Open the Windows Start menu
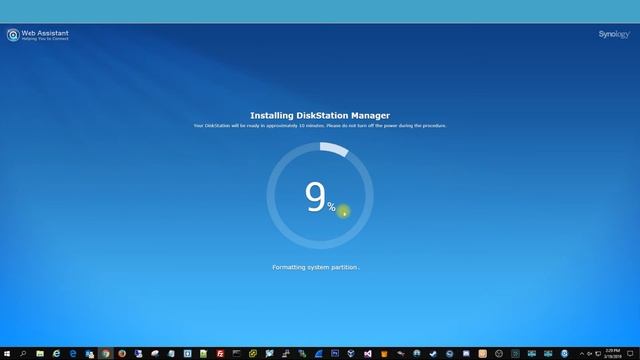The image size is (640, 360). click(x=7, y=353)
